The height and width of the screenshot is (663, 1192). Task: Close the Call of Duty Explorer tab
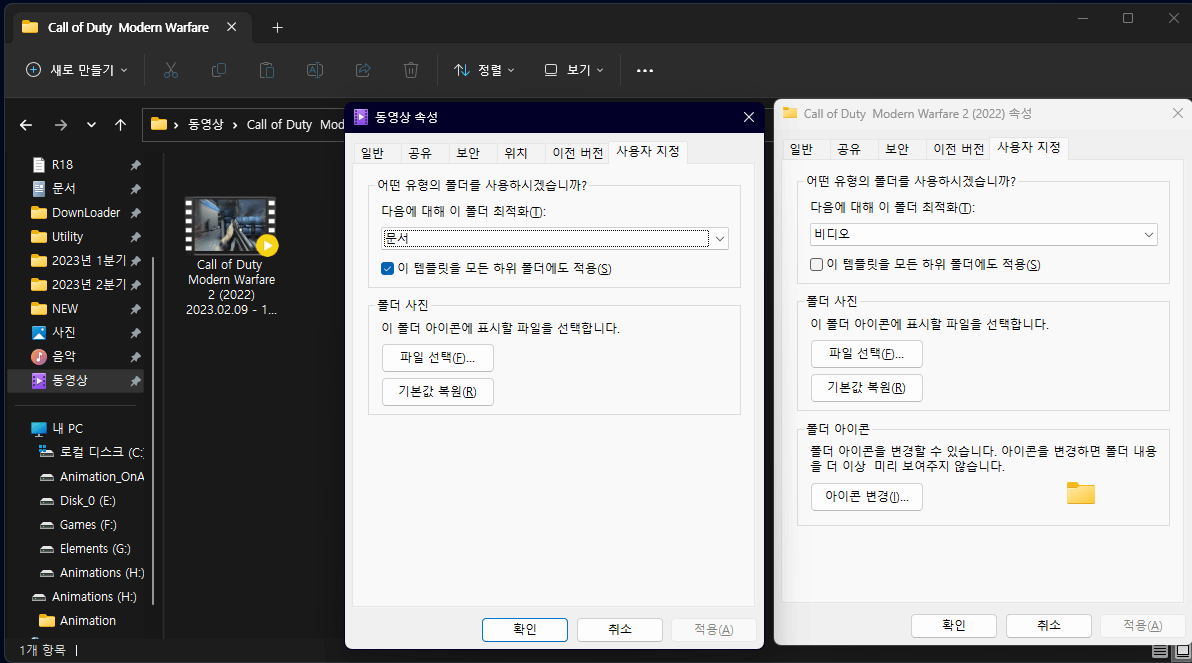[232, 27]
